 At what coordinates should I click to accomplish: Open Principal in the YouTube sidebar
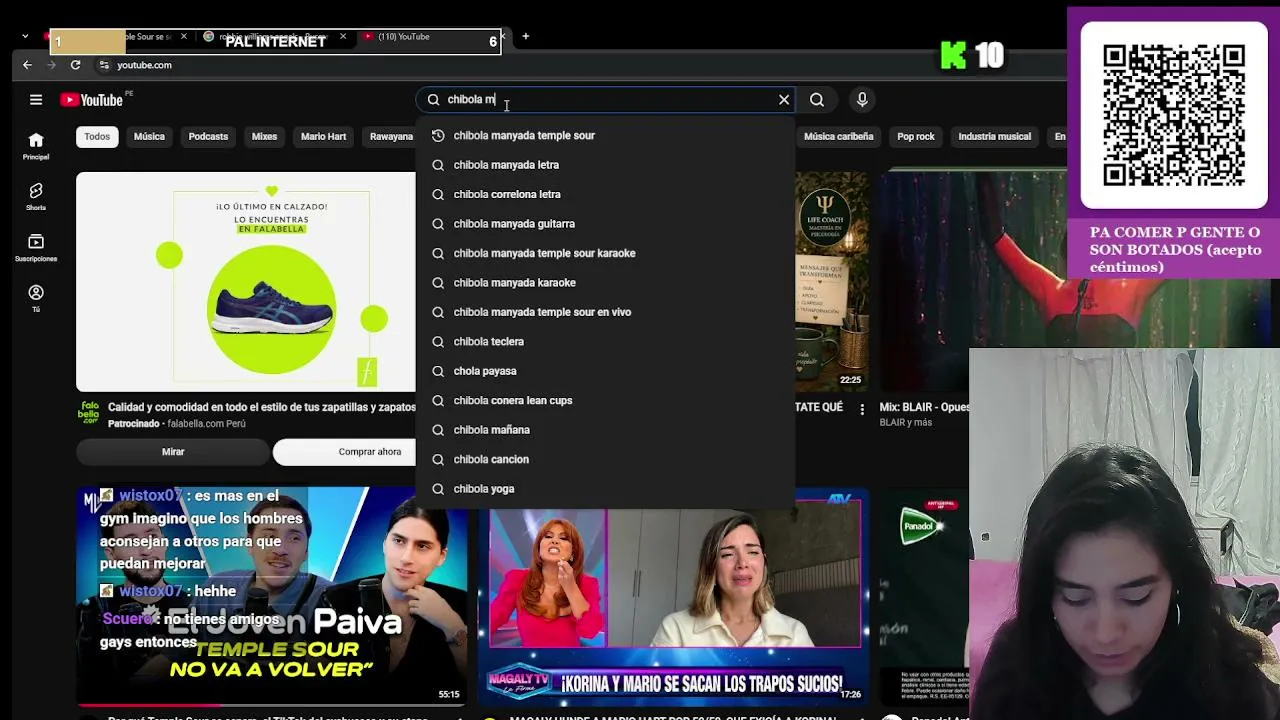[36, 146]
